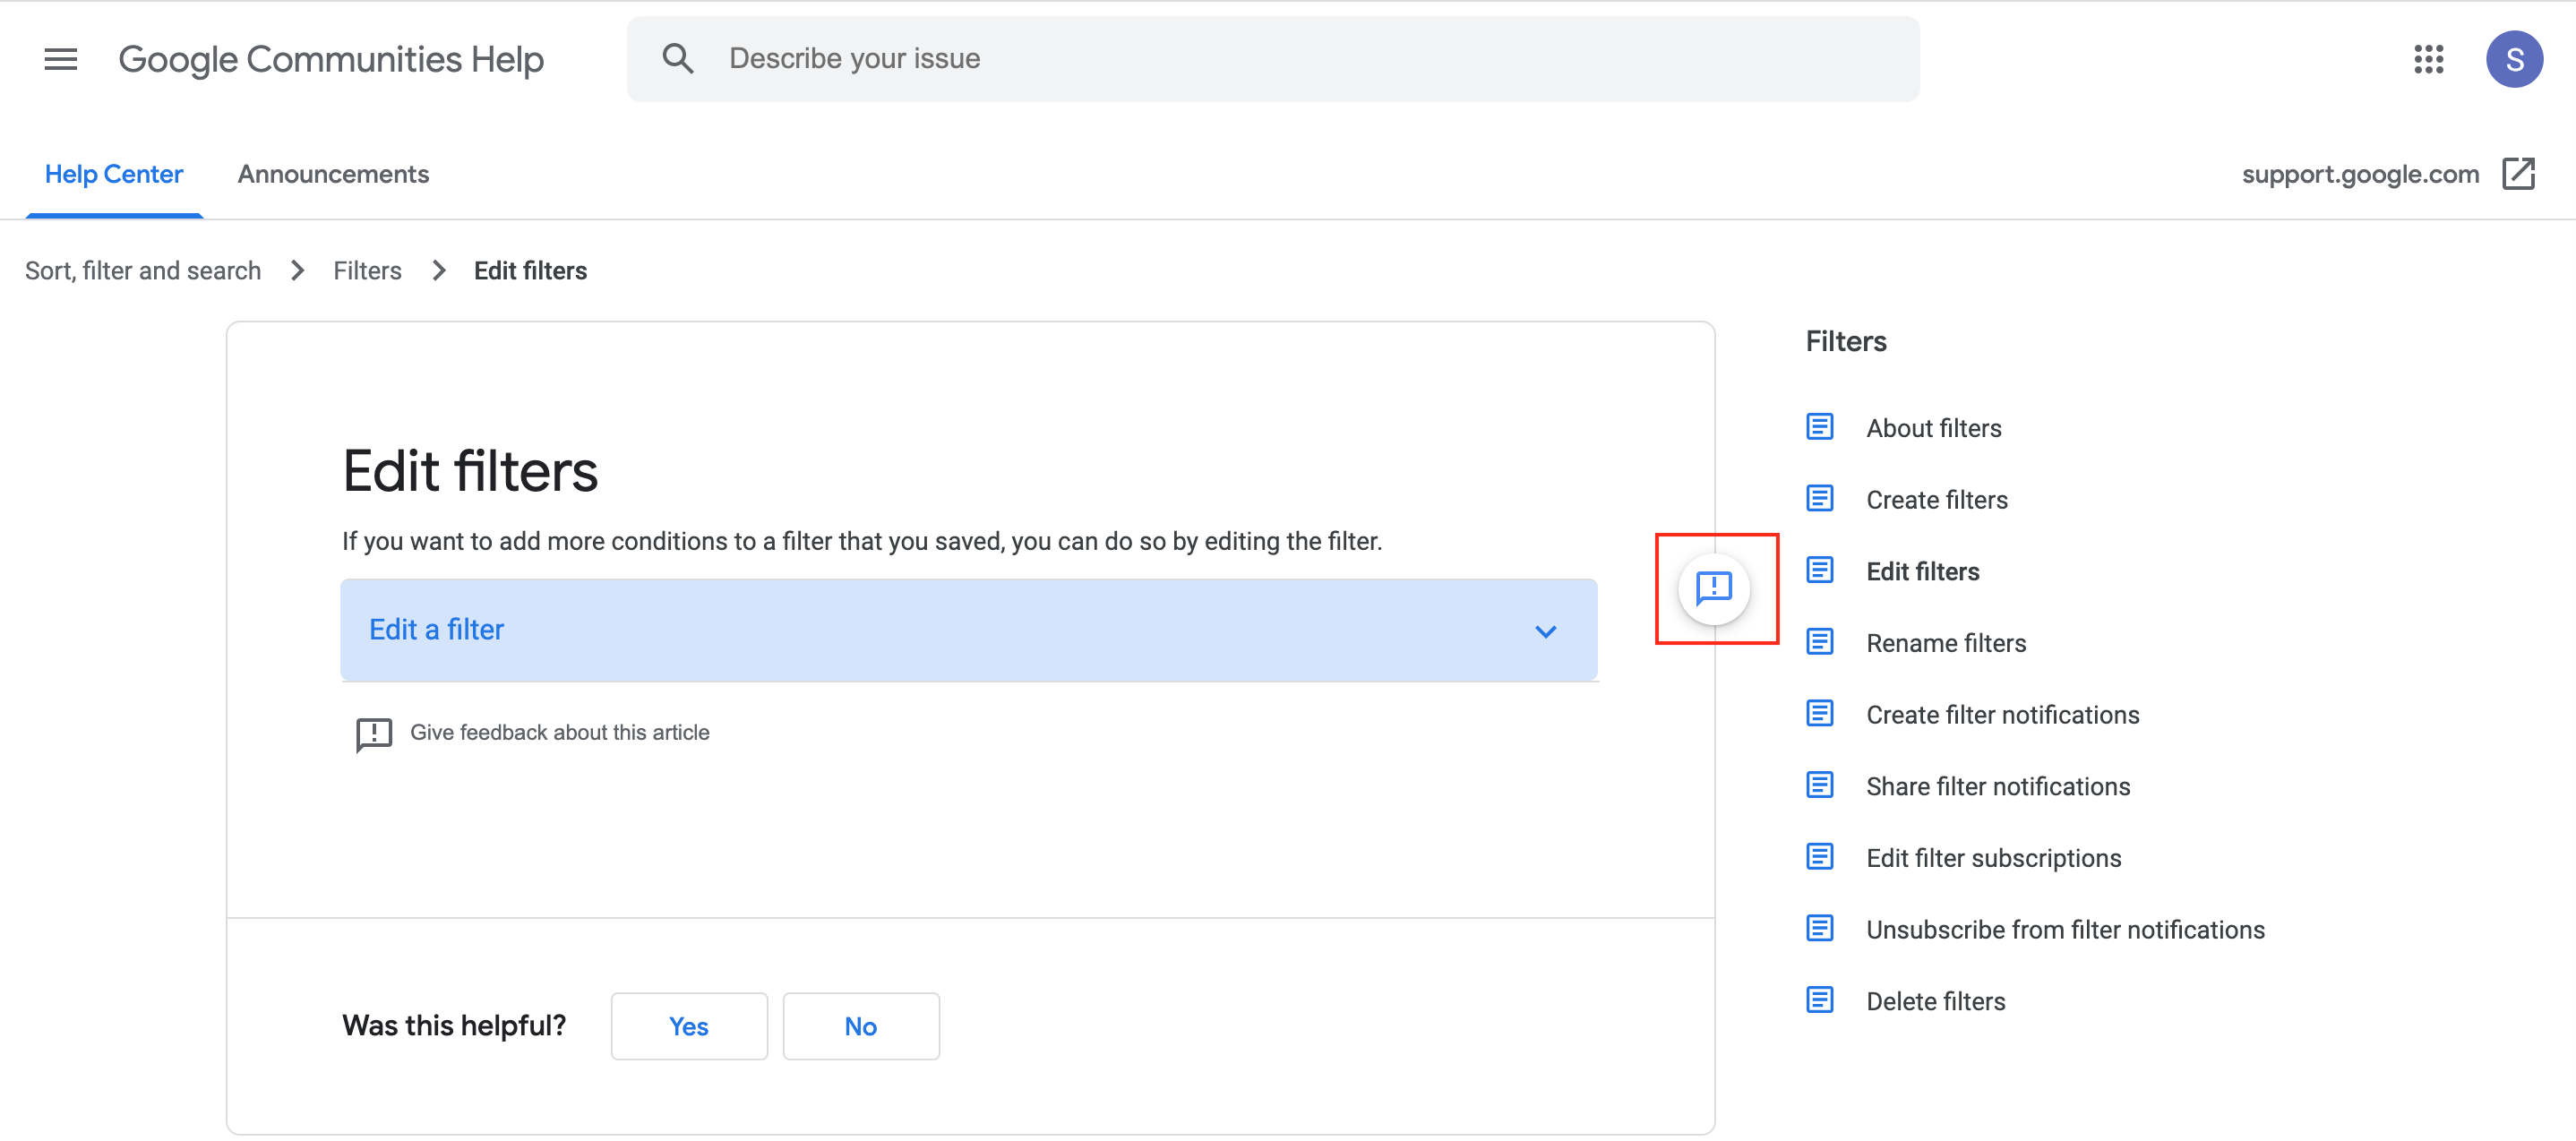This screenshot has height=1141, width=2576.
Task: Go to Sort, filter and search breadcrumb
Action: coord(143,271)
